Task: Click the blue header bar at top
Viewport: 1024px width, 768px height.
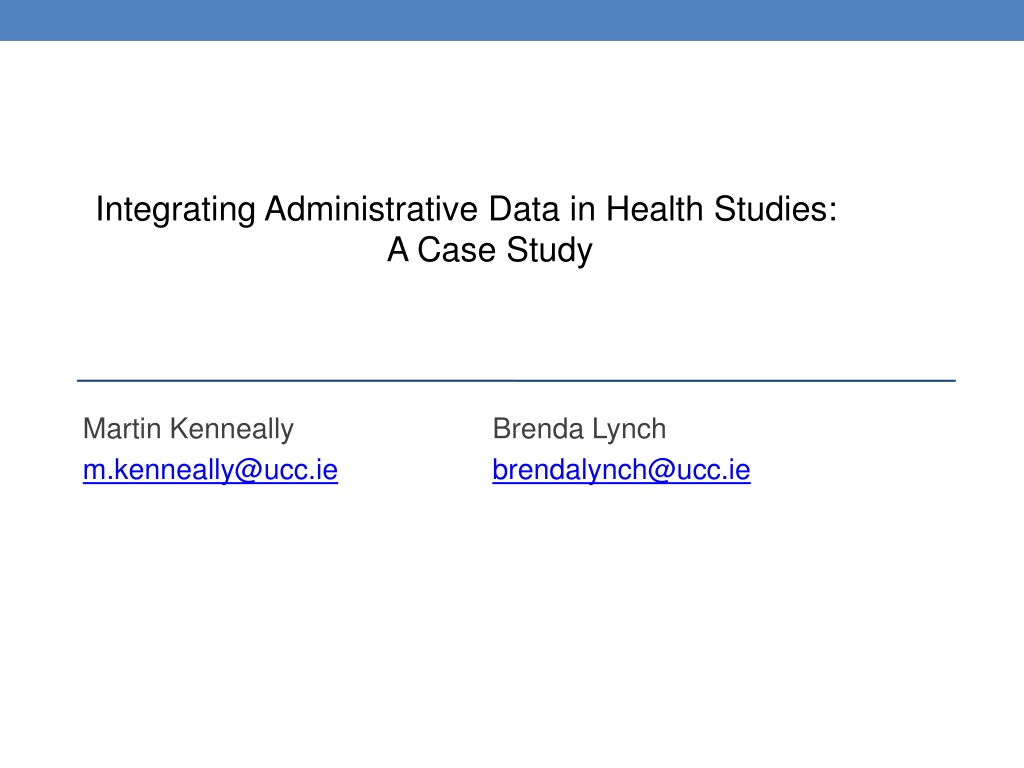Action: tap(512, 20)
